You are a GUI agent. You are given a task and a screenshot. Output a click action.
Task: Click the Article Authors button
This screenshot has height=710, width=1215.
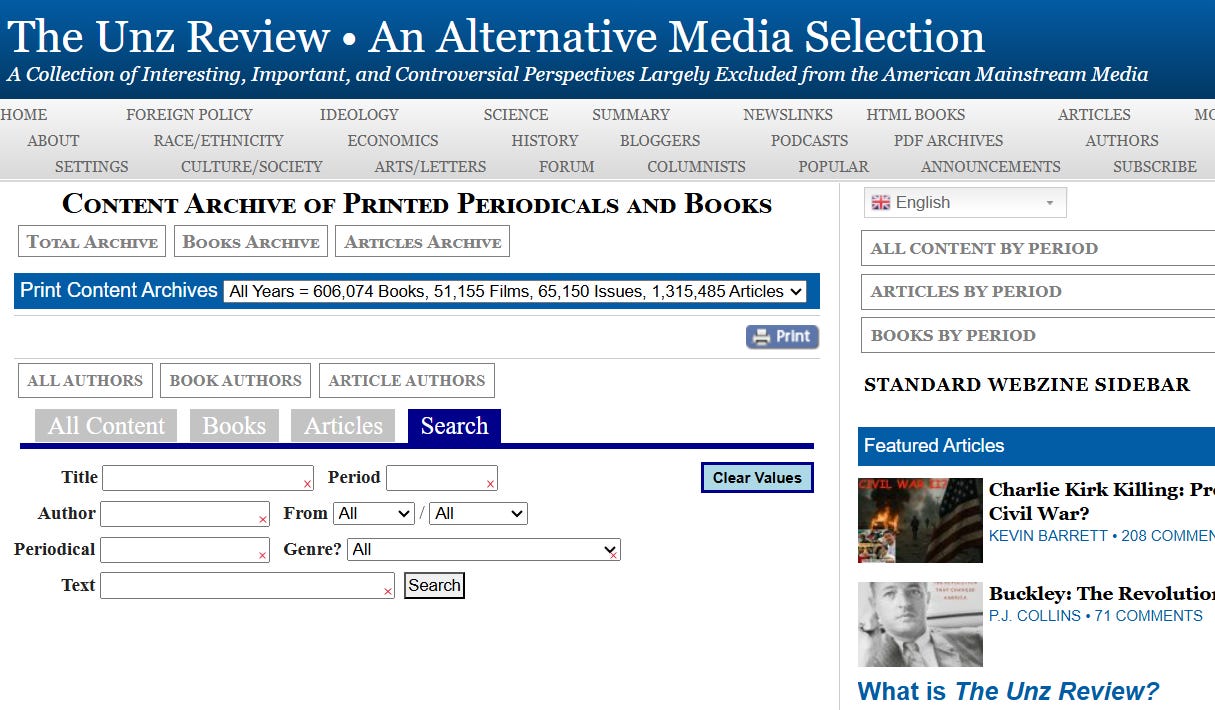click(x=406, y=380)
